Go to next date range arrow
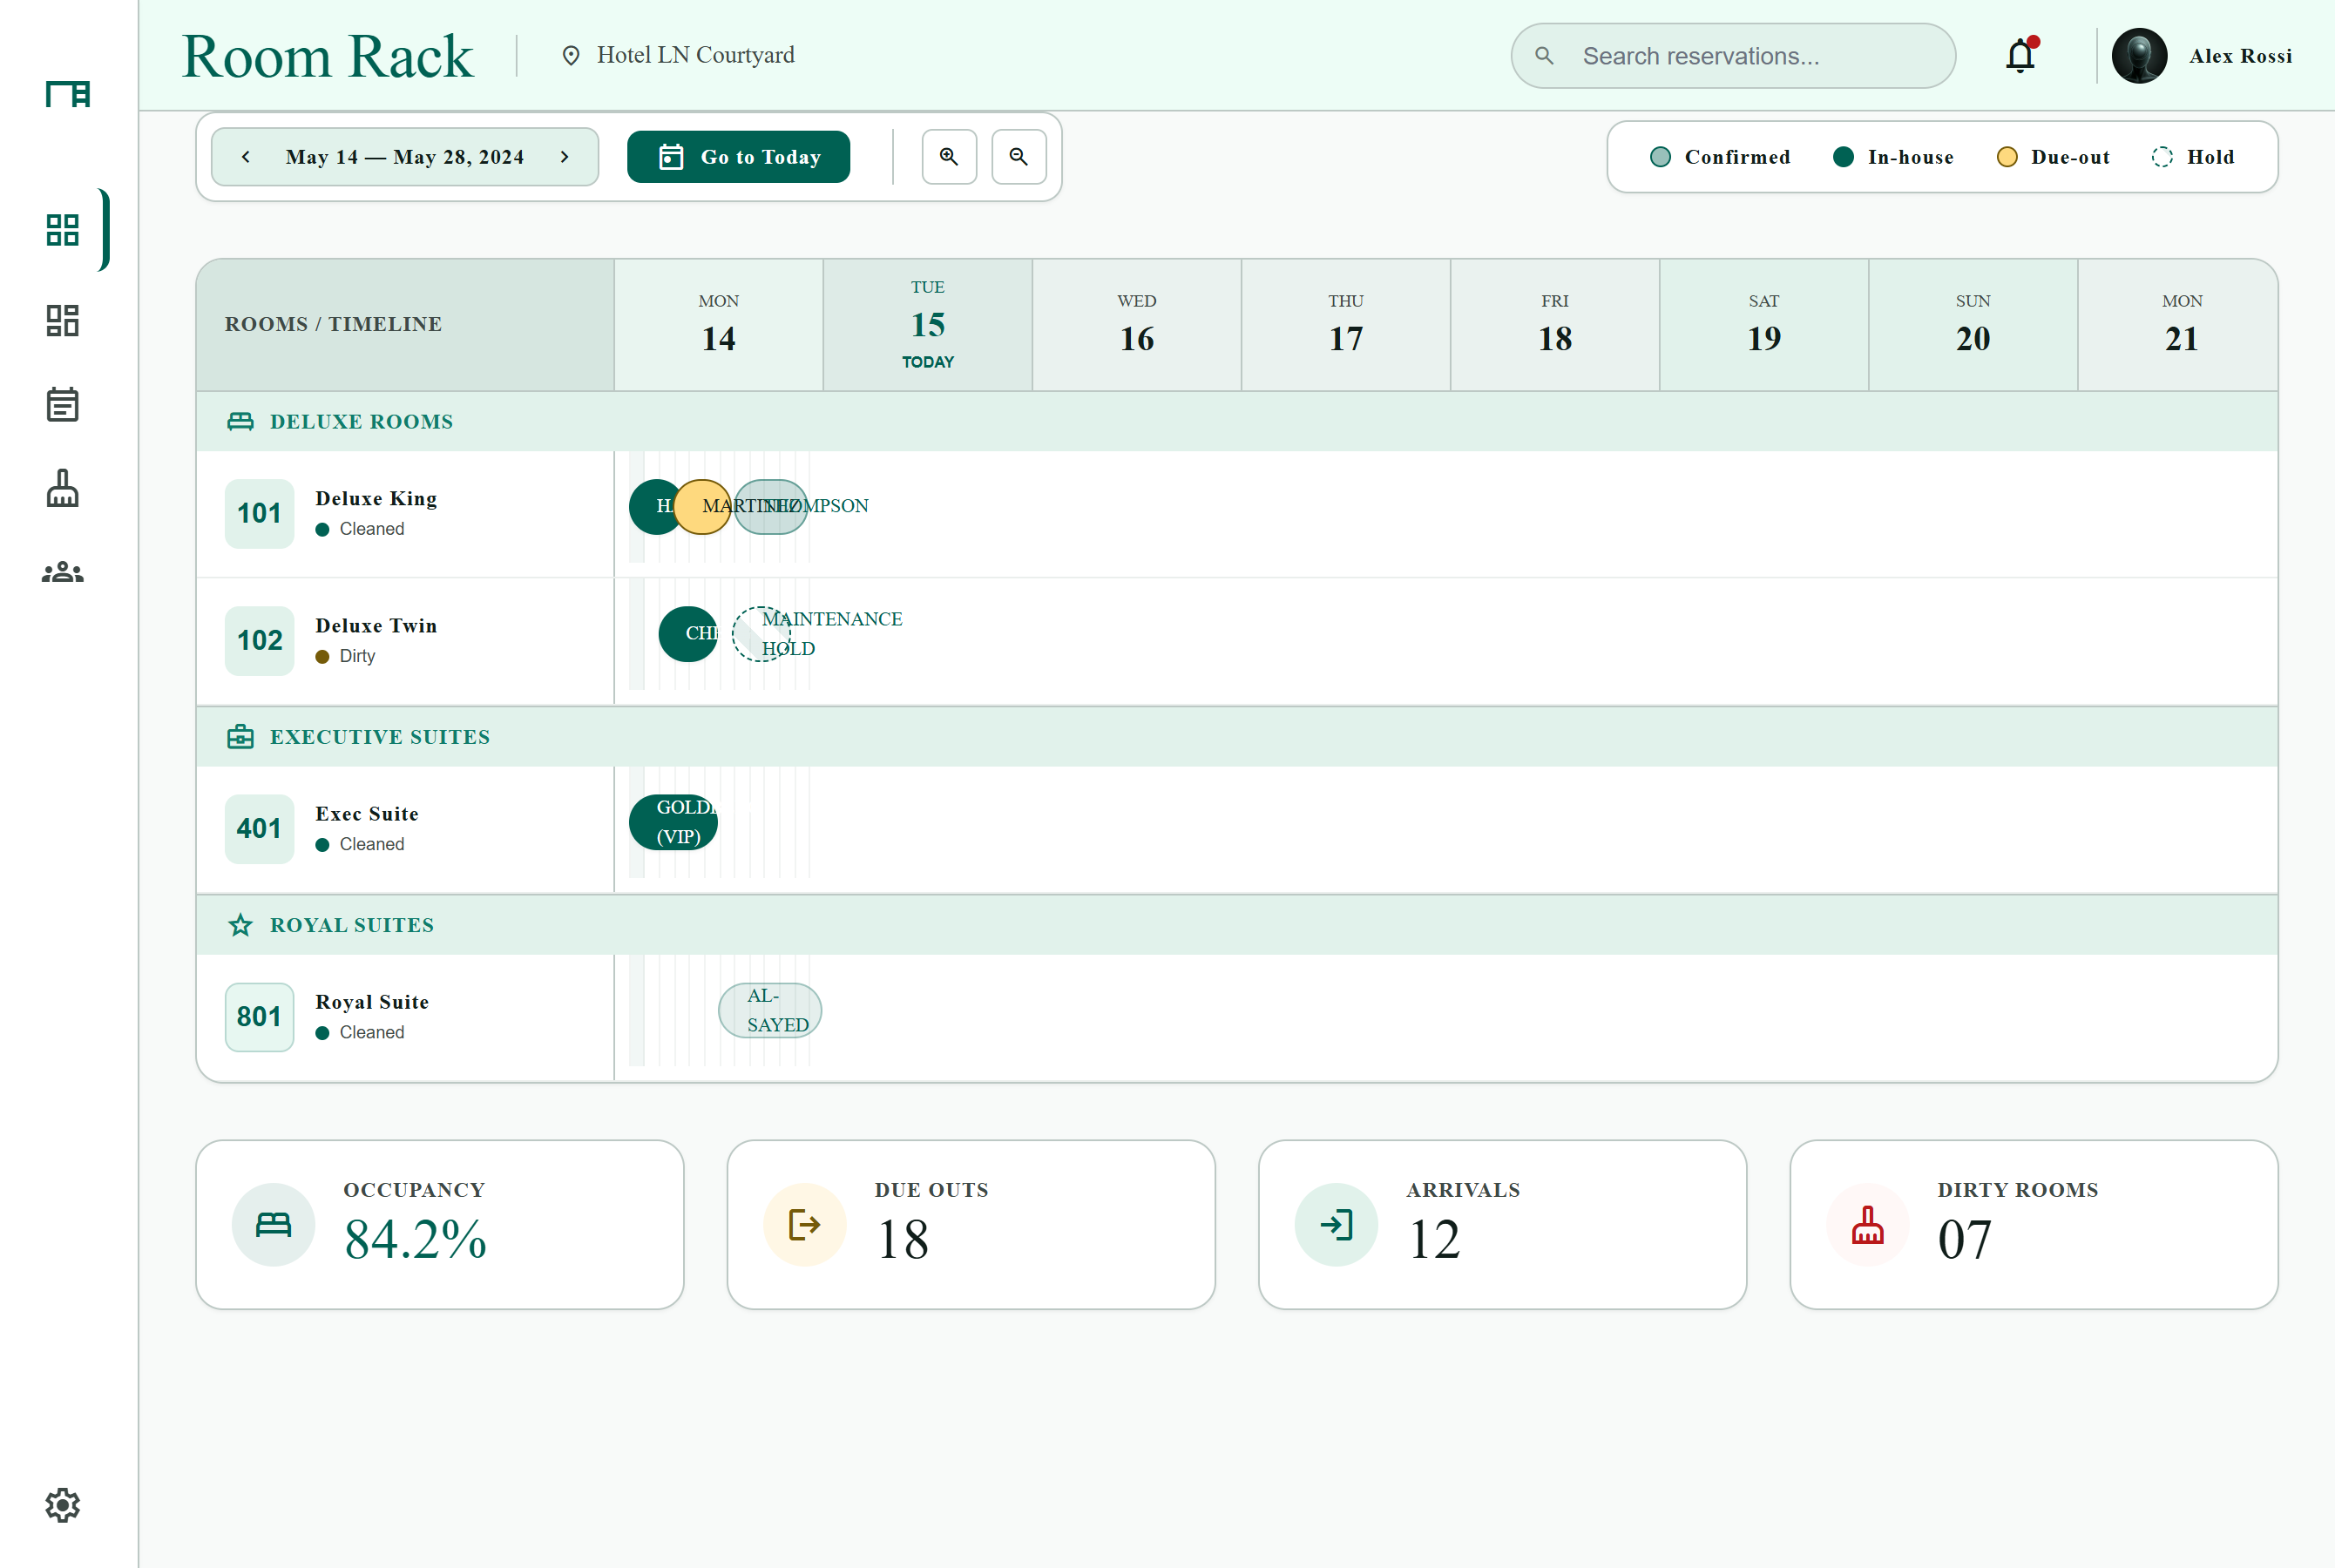 pos(565,157)
